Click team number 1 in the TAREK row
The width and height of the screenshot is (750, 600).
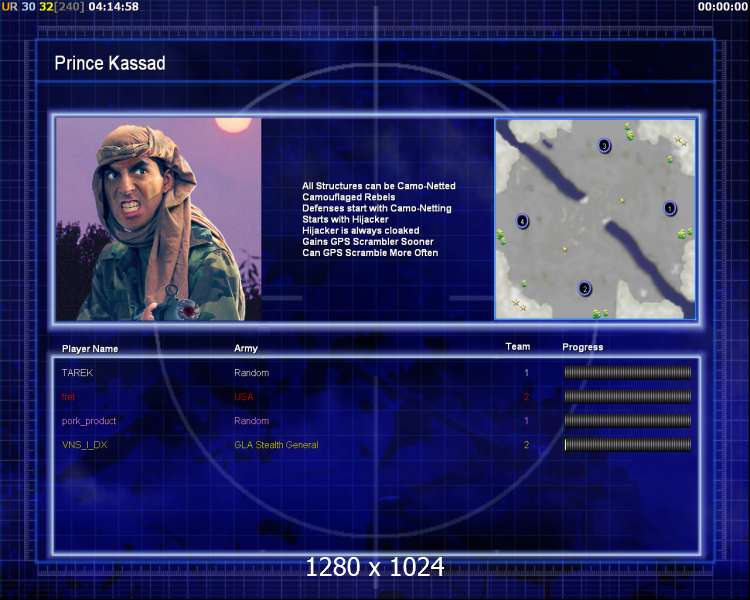point(526,373)
